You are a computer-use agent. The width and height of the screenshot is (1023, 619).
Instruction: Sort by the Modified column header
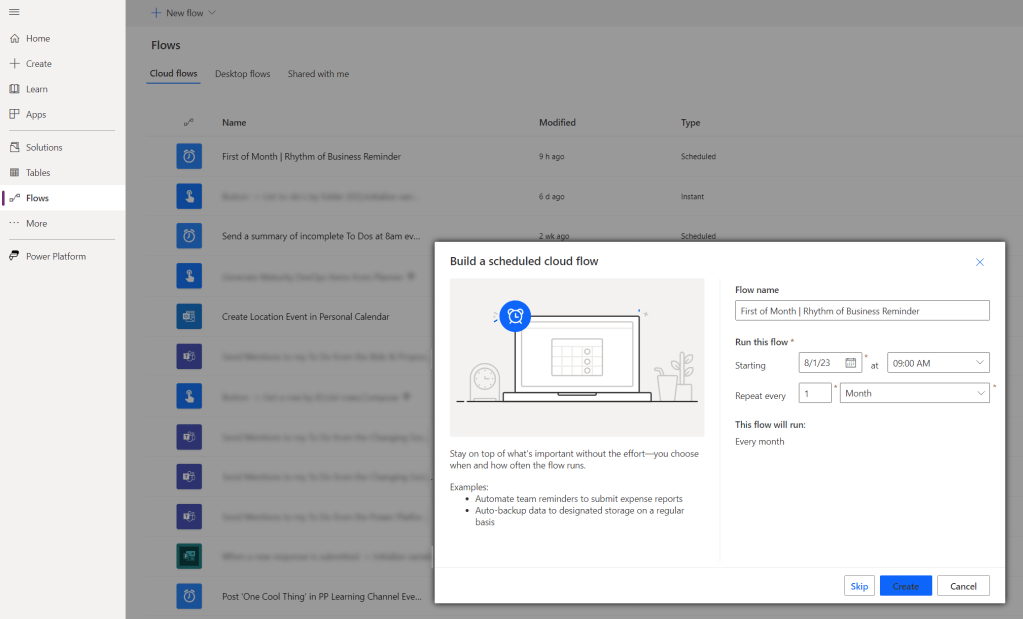click(x=557, y=122)
